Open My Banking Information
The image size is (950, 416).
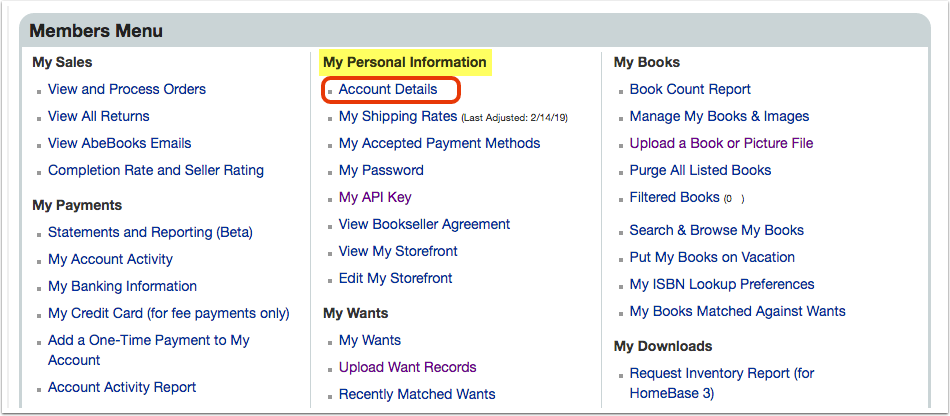pos(122,286)
